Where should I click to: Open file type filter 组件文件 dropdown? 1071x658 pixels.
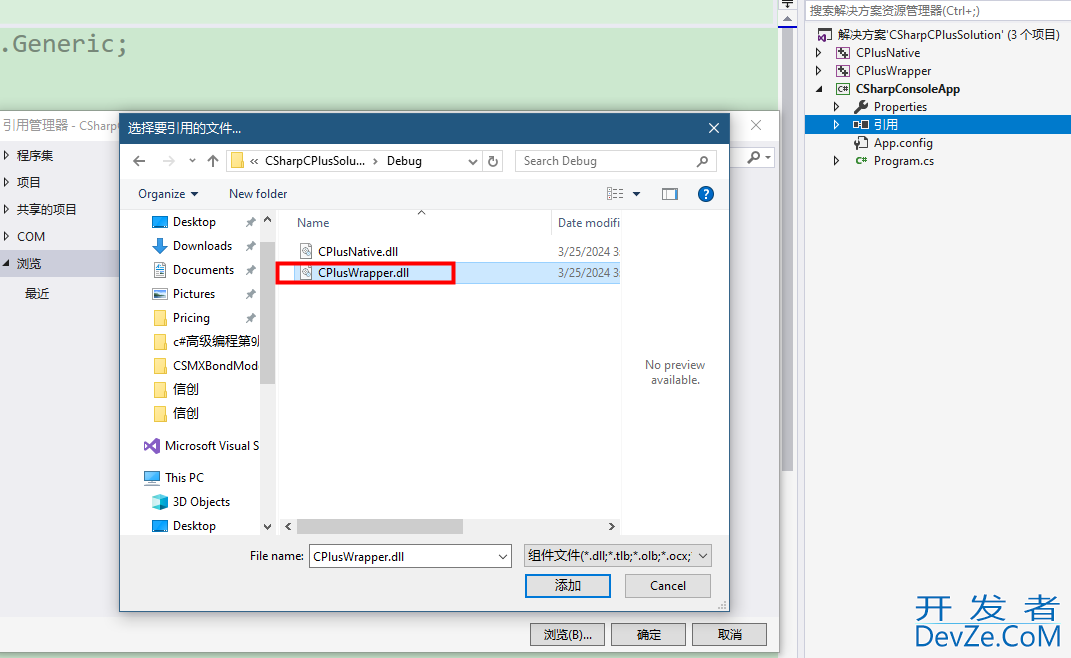click(617, 556)
